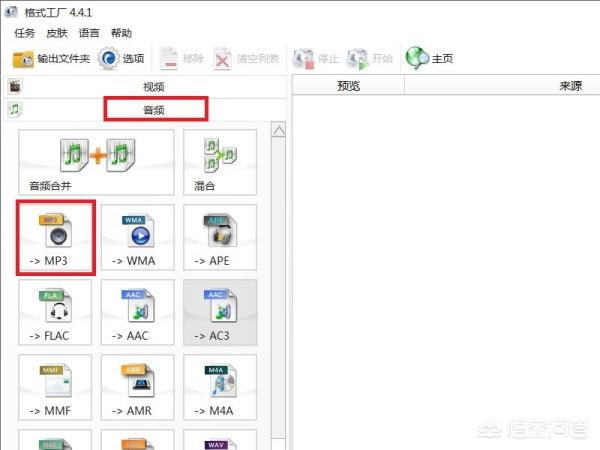The width and height of the screenshot is (600, 450).
Task: Collapse the 音频 category section
Action: pyautogui.click(x=155, y=108)
